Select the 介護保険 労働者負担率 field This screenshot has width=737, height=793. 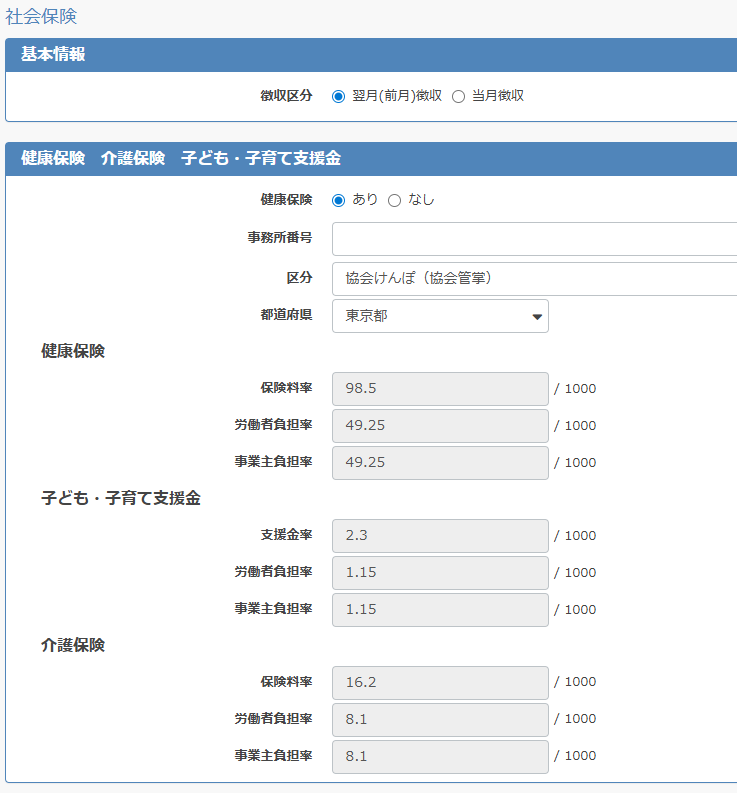440,720
